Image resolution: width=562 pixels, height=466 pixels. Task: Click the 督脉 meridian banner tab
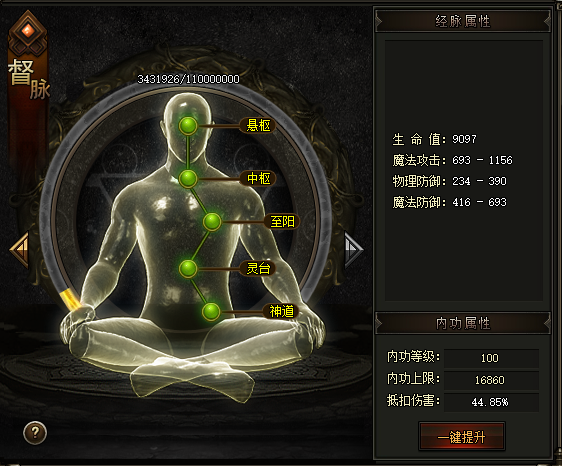tap(29, 79)
